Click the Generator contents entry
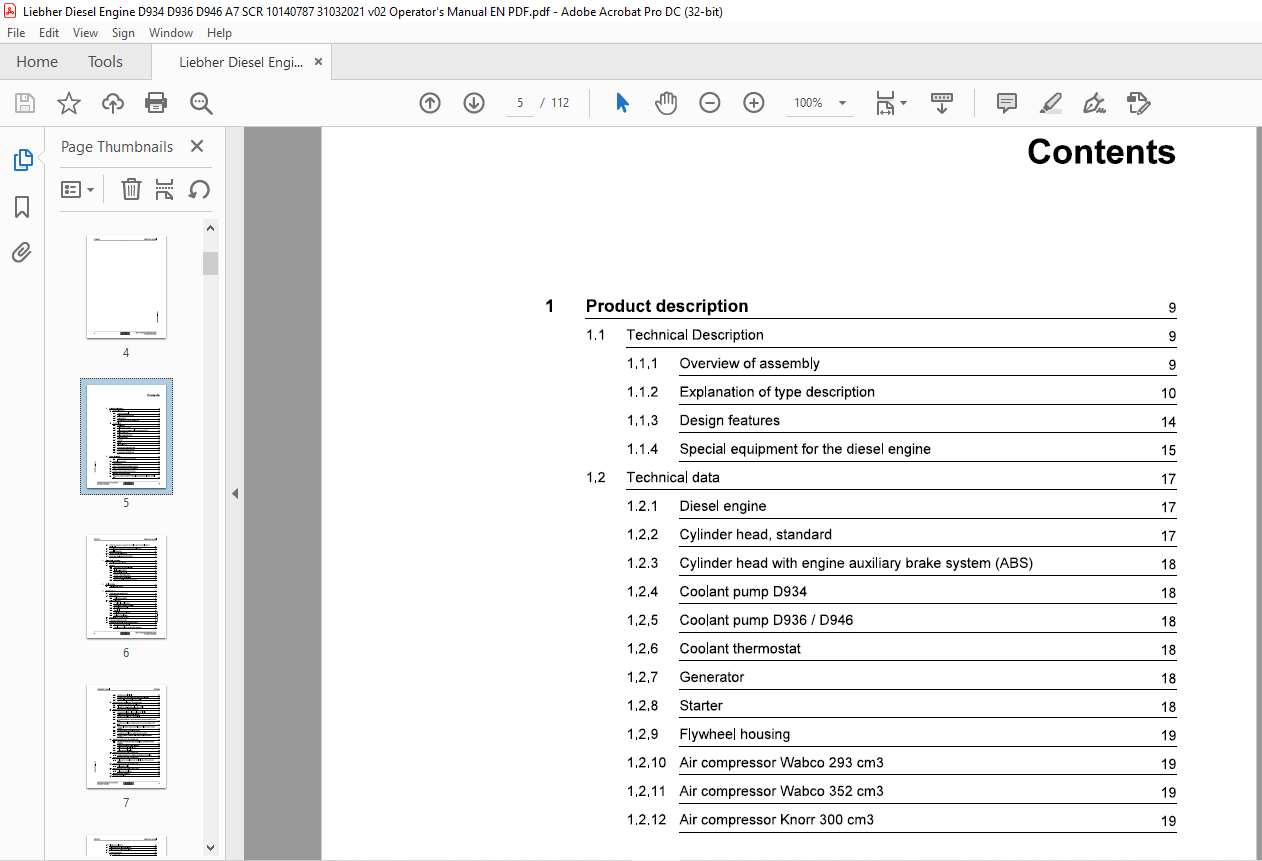 pyautogui.click(x=712, y=677)
